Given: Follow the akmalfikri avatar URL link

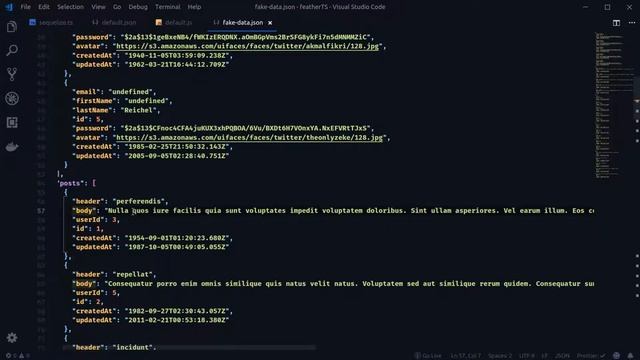Looking at the screenshot, I should point(247,46).
